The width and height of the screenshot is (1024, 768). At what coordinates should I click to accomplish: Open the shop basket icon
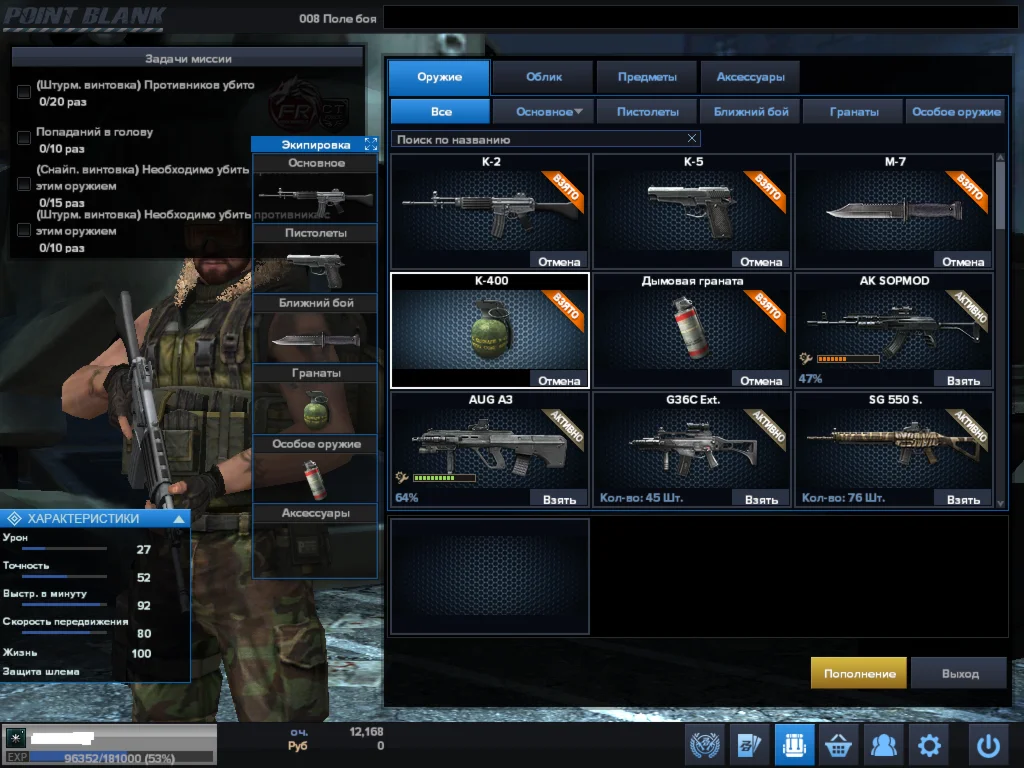coord(839,744)
